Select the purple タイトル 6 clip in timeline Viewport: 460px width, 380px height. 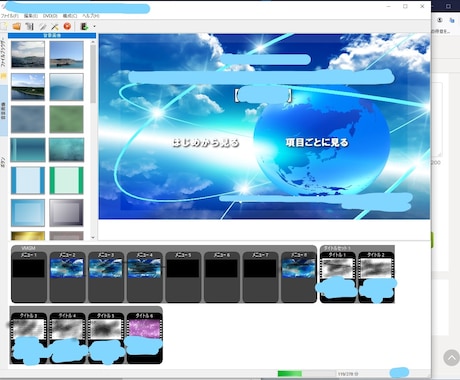pyautogui.click(x=145, y=338)
